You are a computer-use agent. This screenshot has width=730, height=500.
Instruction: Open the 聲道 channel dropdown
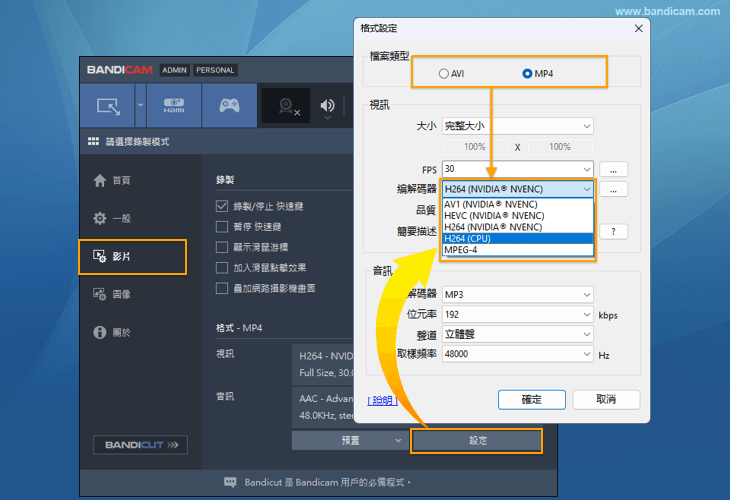tap(518, 334)
